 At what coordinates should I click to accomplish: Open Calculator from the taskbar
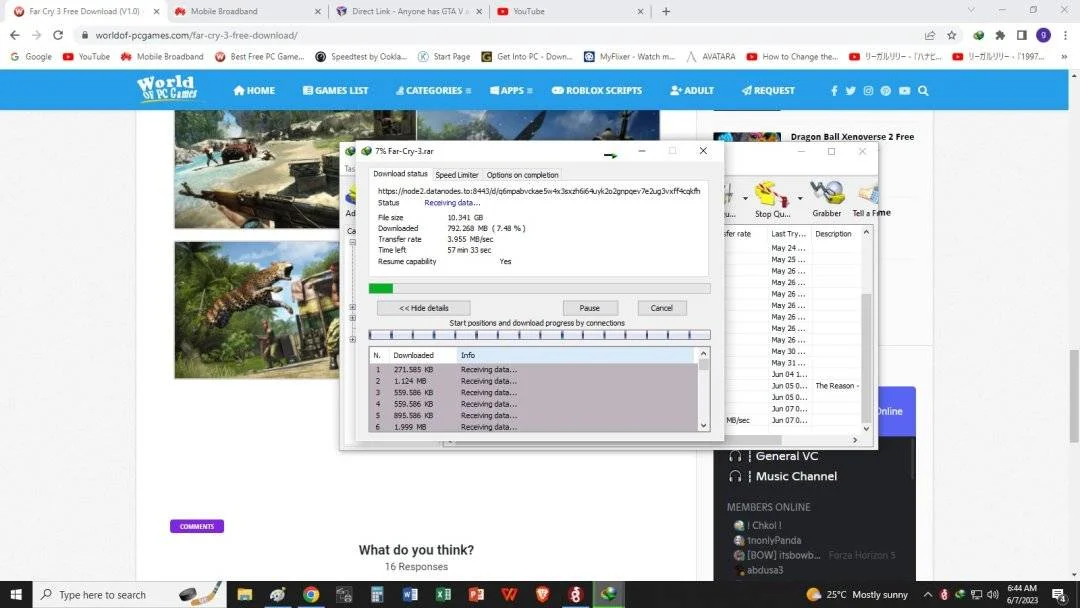377,594
